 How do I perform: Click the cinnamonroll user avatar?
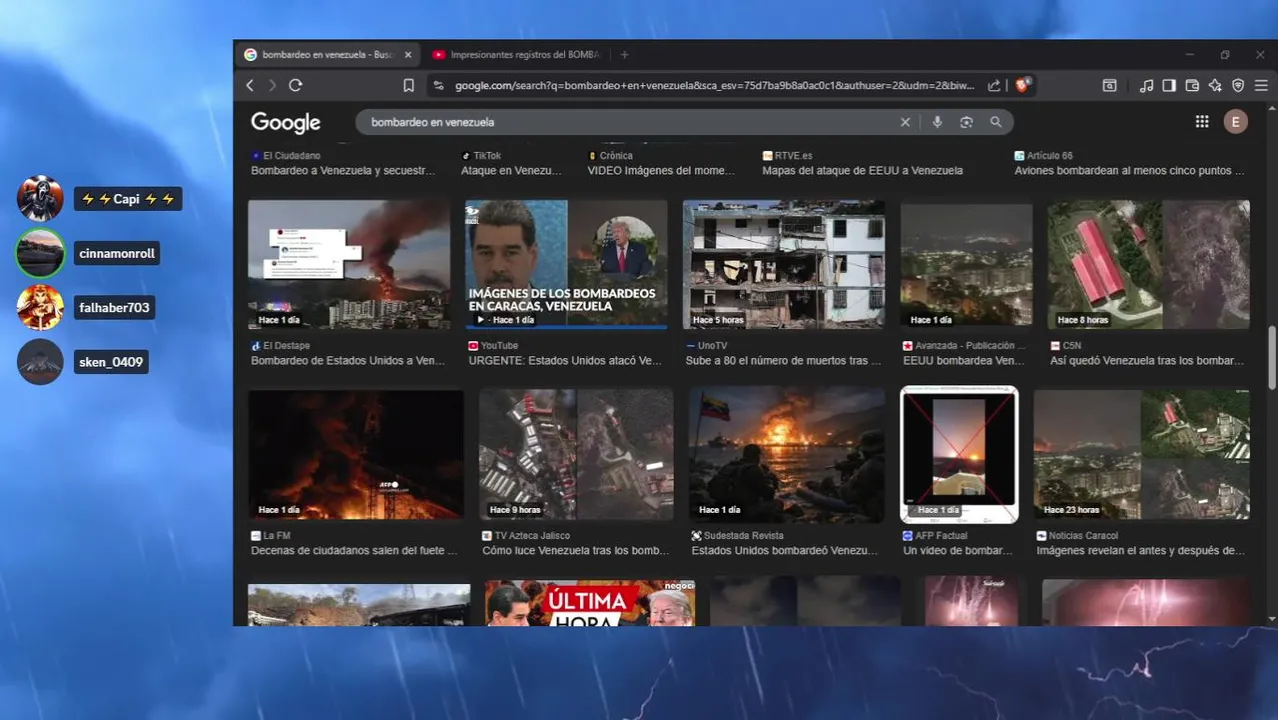point(40,253)
